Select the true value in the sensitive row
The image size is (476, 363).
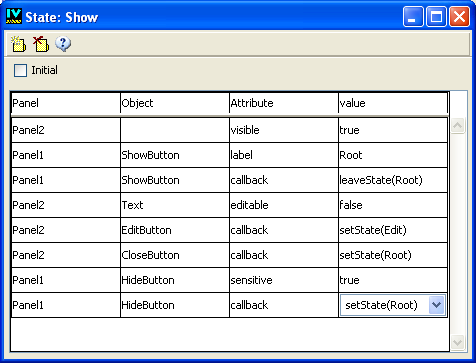pos(393,280)
